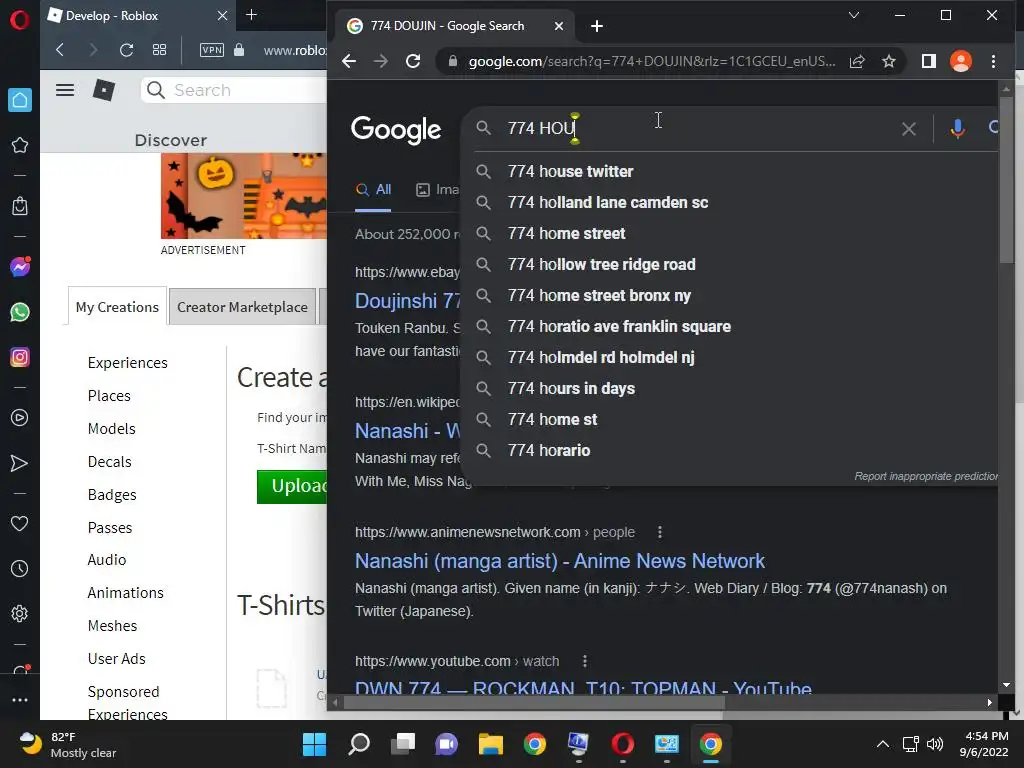
Task: Close the 774 DOUJIN Google Search tab
Action: point(558,26)
